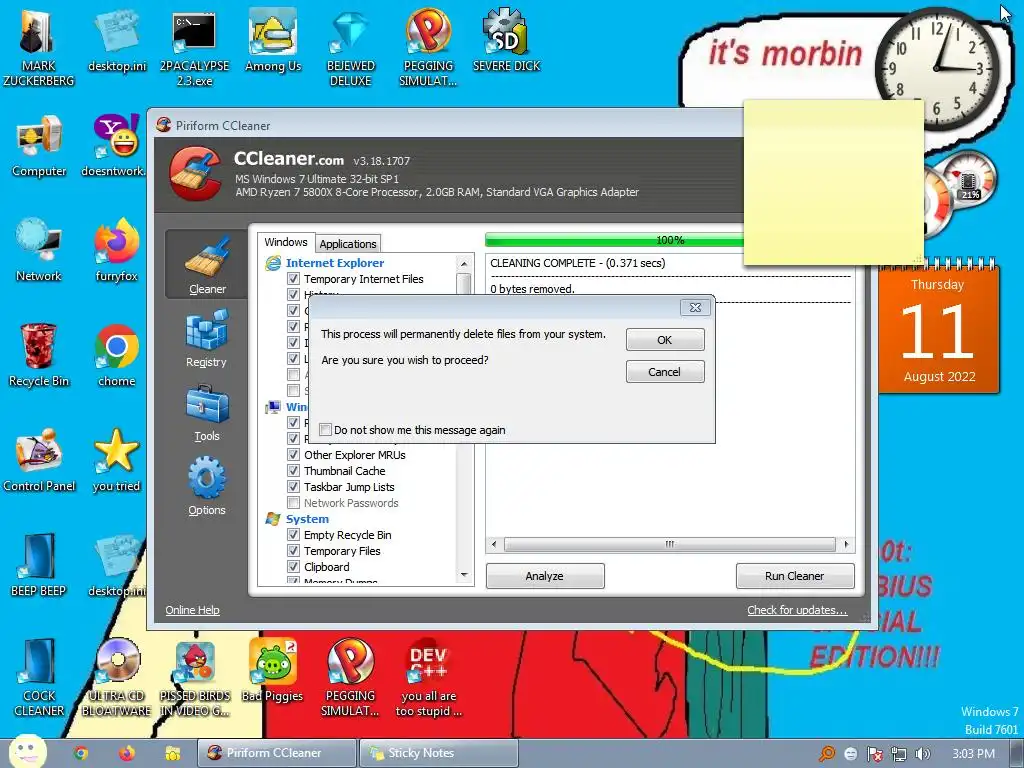Click the 3:03 PM taskbar clock
The image size is (1024, 768).
[x=973, y=754]
